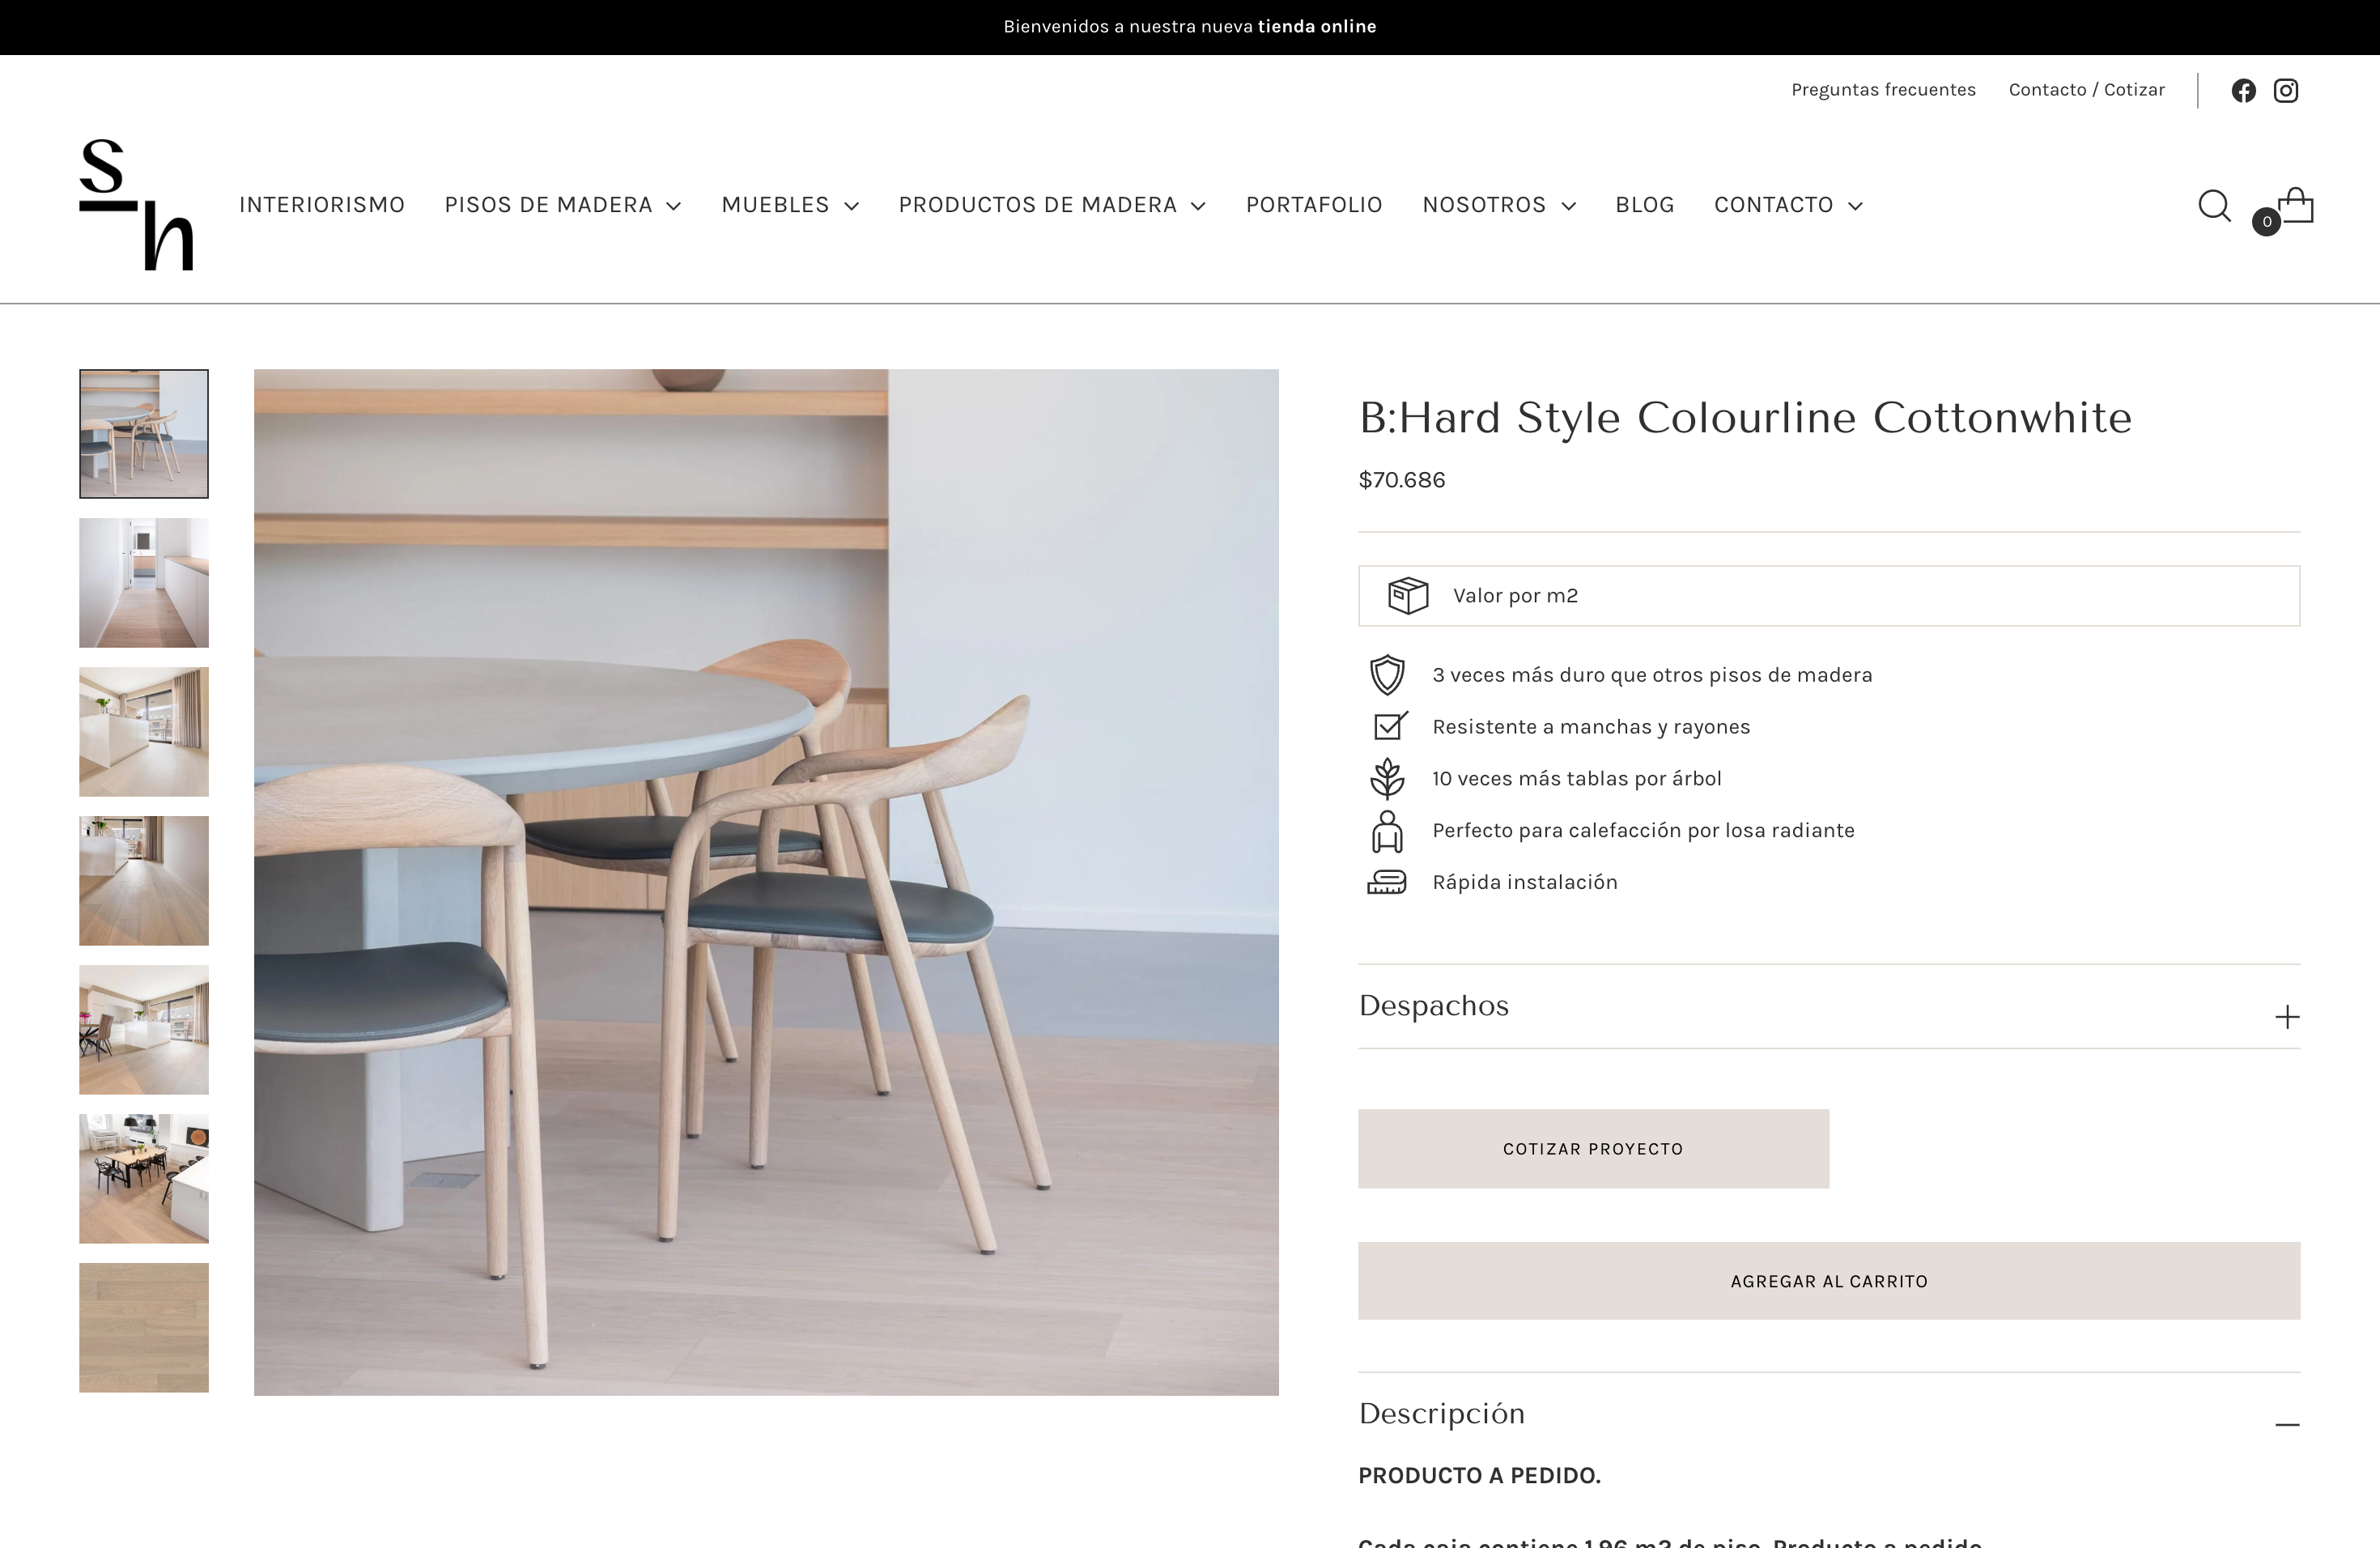Go to the Portafolio menu item
The height and width of the screenshot is (1548, 2380).
click(1314, 205)
